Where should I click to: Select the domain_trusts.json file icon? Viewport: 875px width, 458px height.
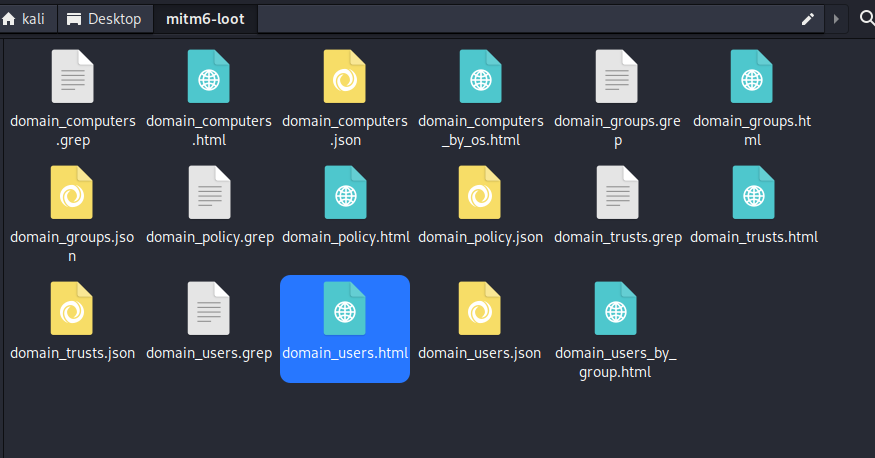(71, 308)
